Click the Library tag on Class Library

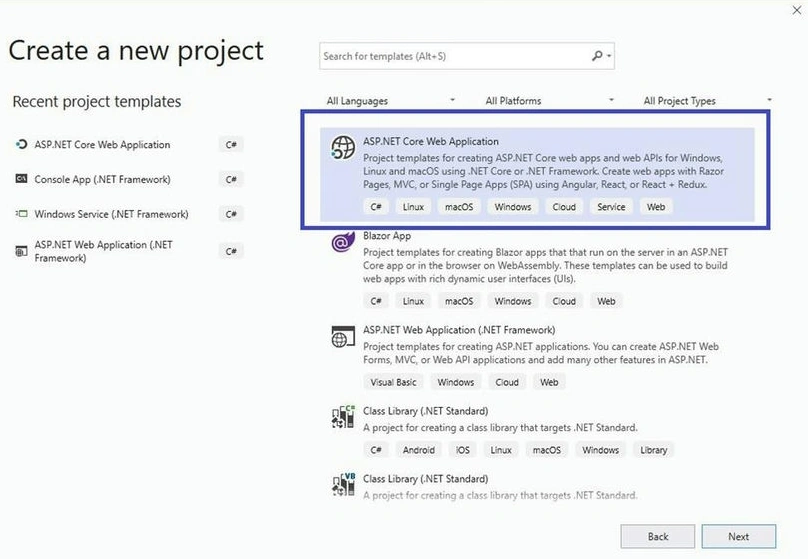[653, 450]
